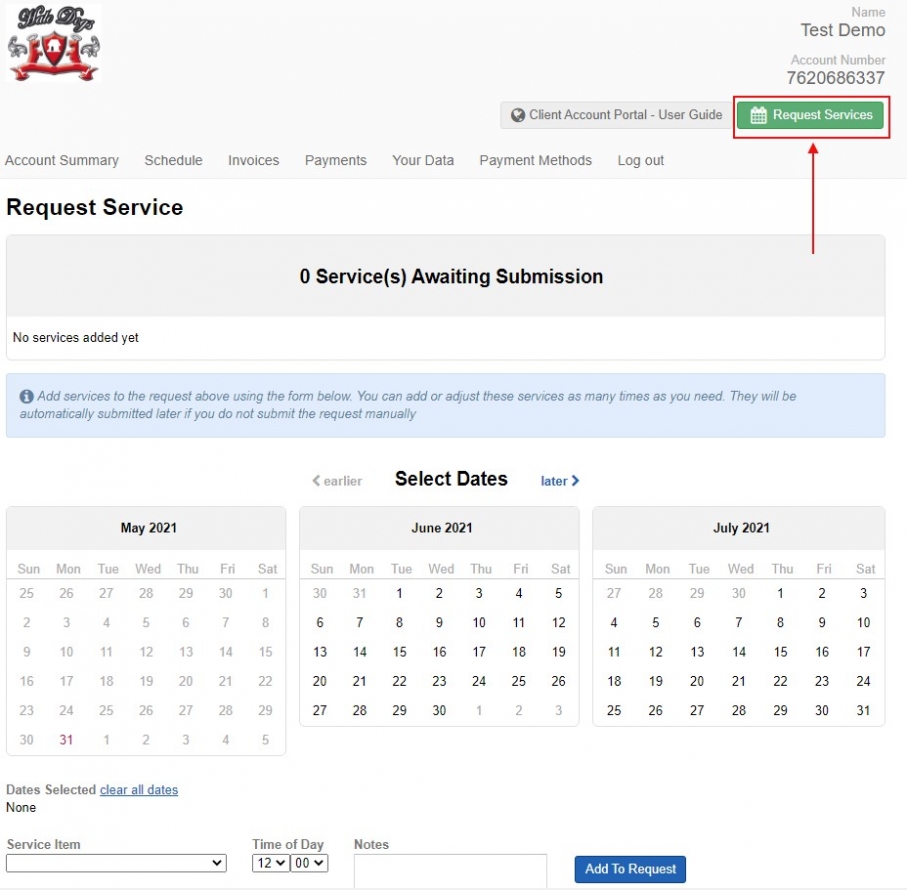Image resolution: width=907 pixels, height=890 pixels.
Task: Log out of the account
Action: click(x=640, y=160)
